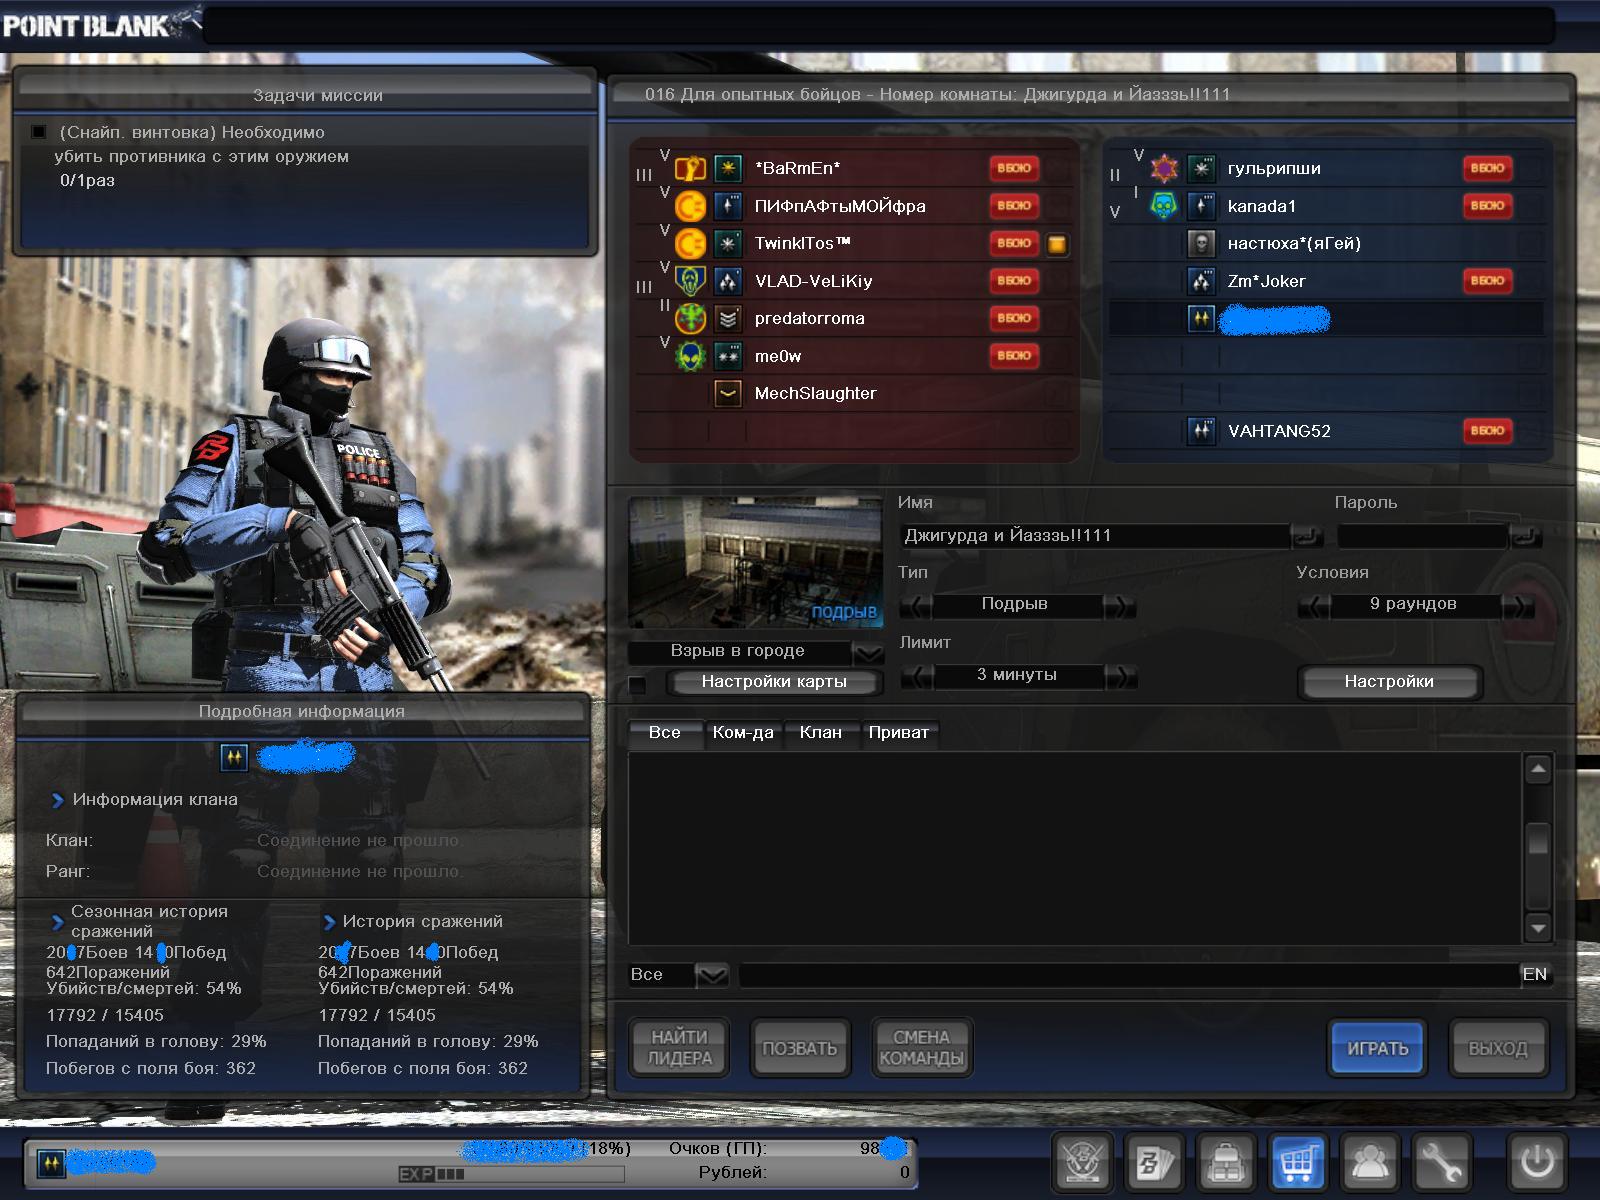Click the СМЕНА КОМАНДЫ button

(921, 1048)
